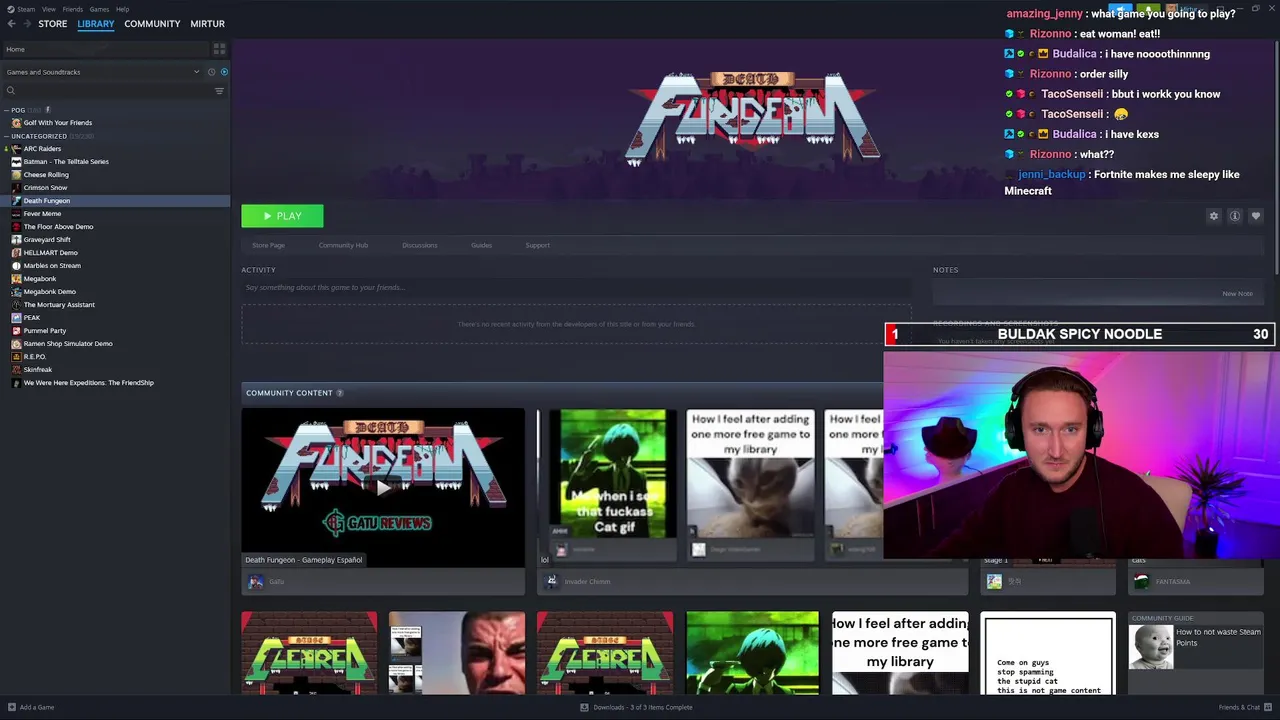Open the 'fuckass Cat gif' green thumbnail

[613, 473]
